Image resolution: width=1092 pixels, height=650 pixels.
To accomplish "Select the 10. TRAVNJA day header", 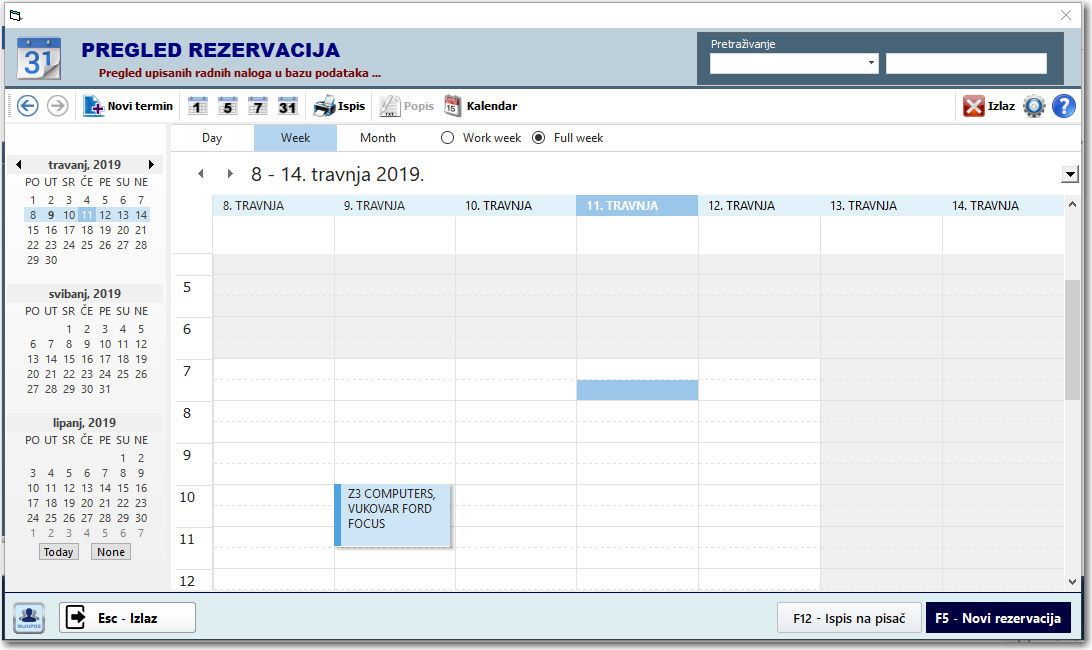I will 516,206.
